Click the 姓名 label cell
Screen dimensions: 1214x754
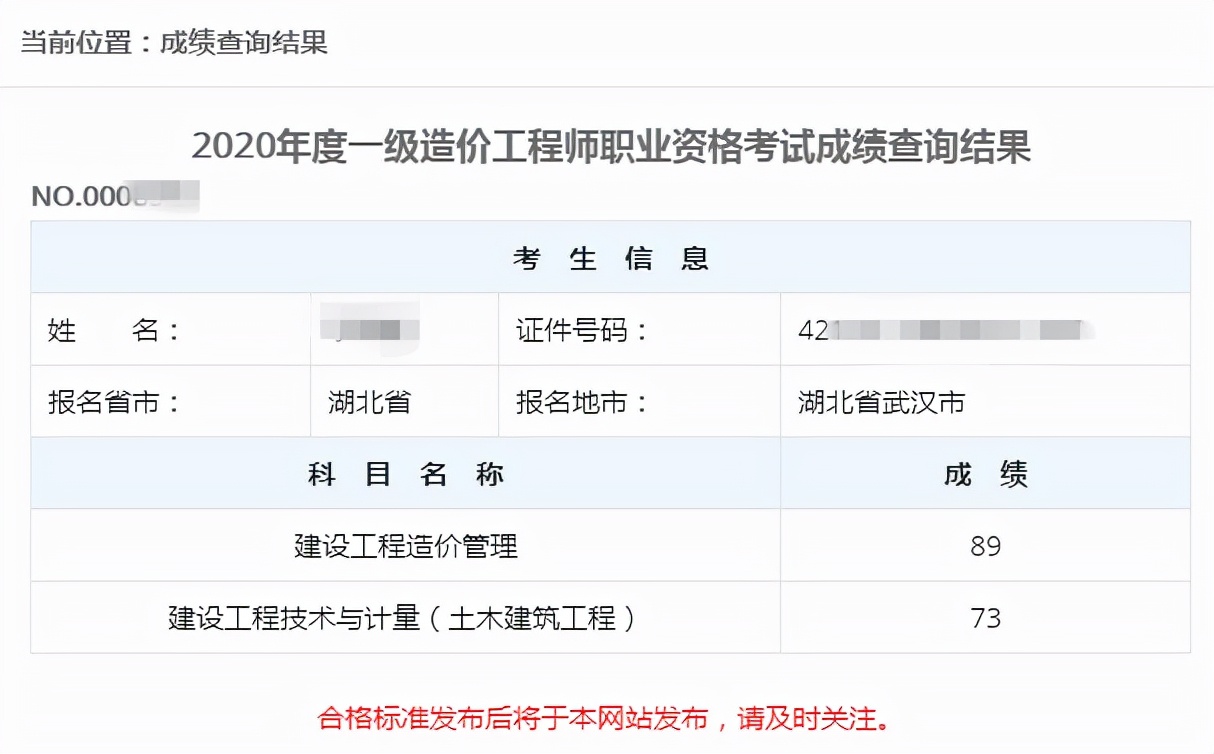pyautogui.click(x=114, y=330)
